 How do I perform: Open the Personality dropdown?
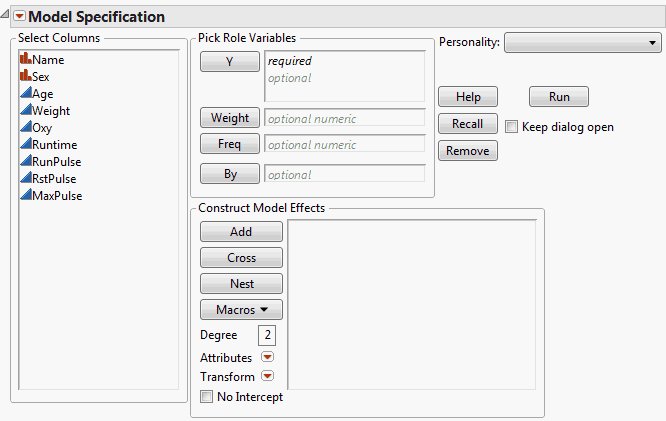click(582, 42)
